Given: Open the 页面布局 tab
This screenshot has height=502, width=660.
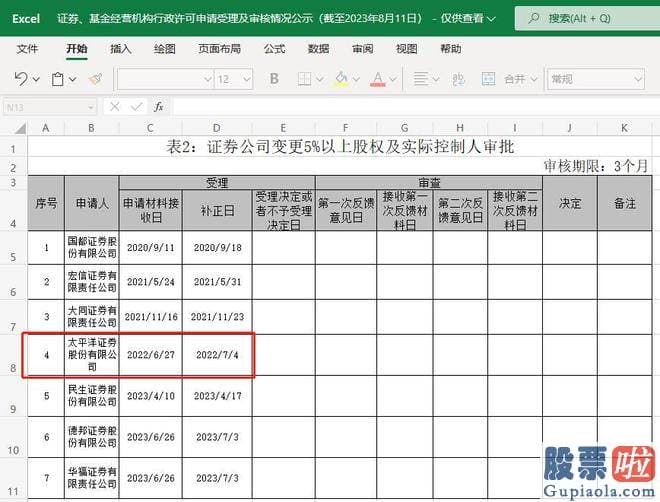Looking at the screenshot, I should point(220,49).
